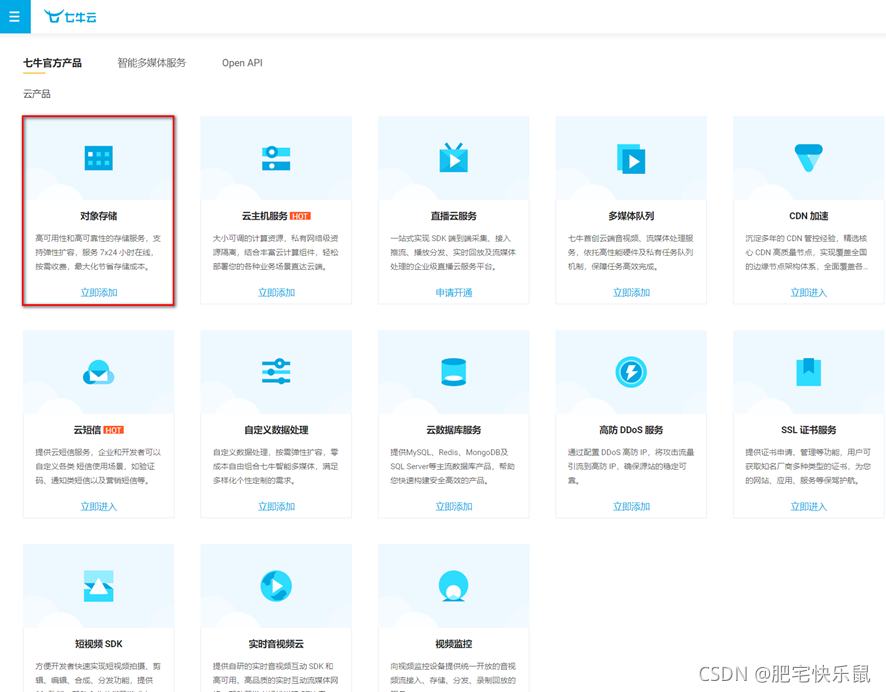Click the 直播云服务 title text
This screenshot has height=692, width=886.
[454, 216]
